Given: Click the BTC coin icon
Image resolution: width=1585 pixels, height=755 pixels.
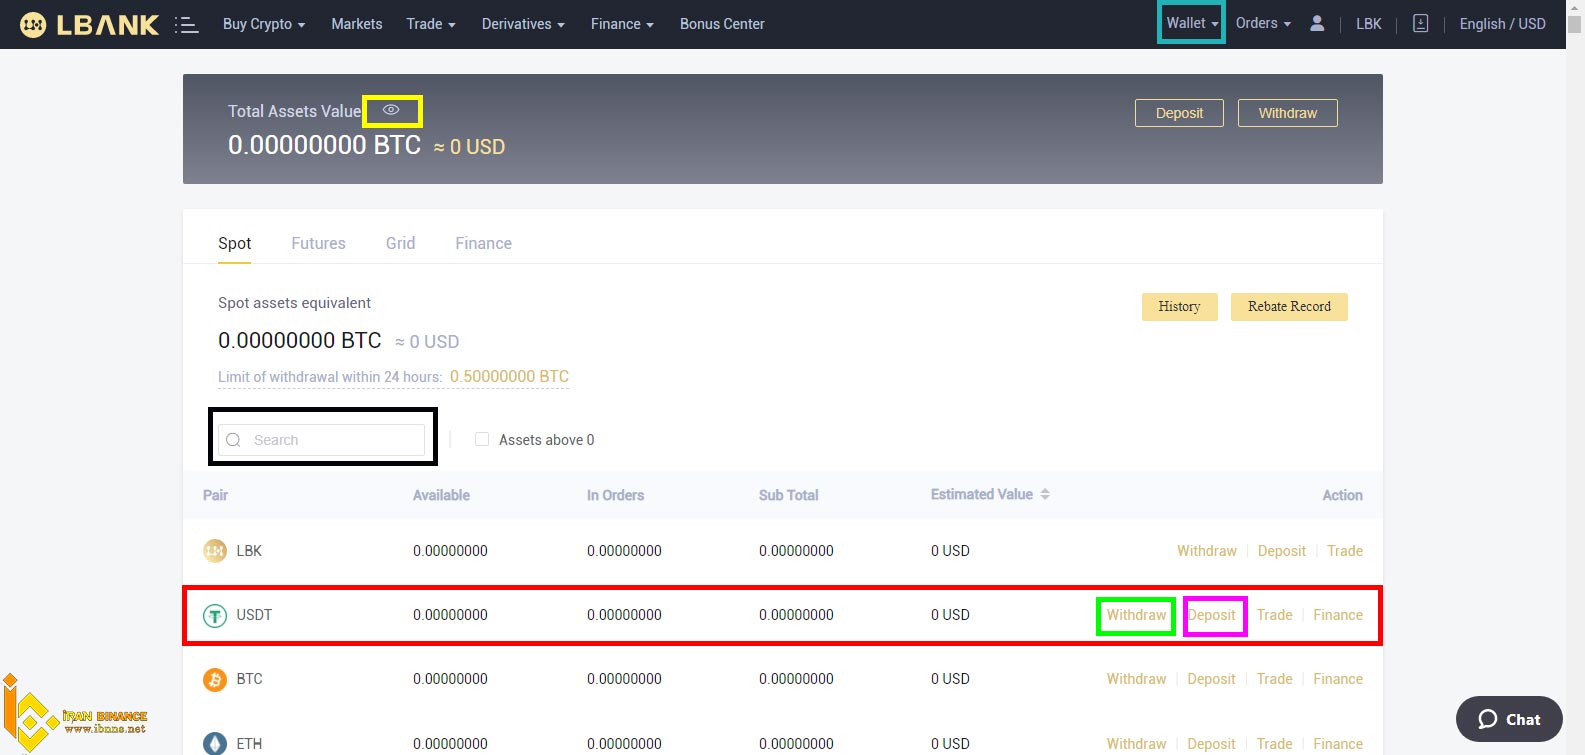Looking at the screenshot, I should click(x=215, y=680).
